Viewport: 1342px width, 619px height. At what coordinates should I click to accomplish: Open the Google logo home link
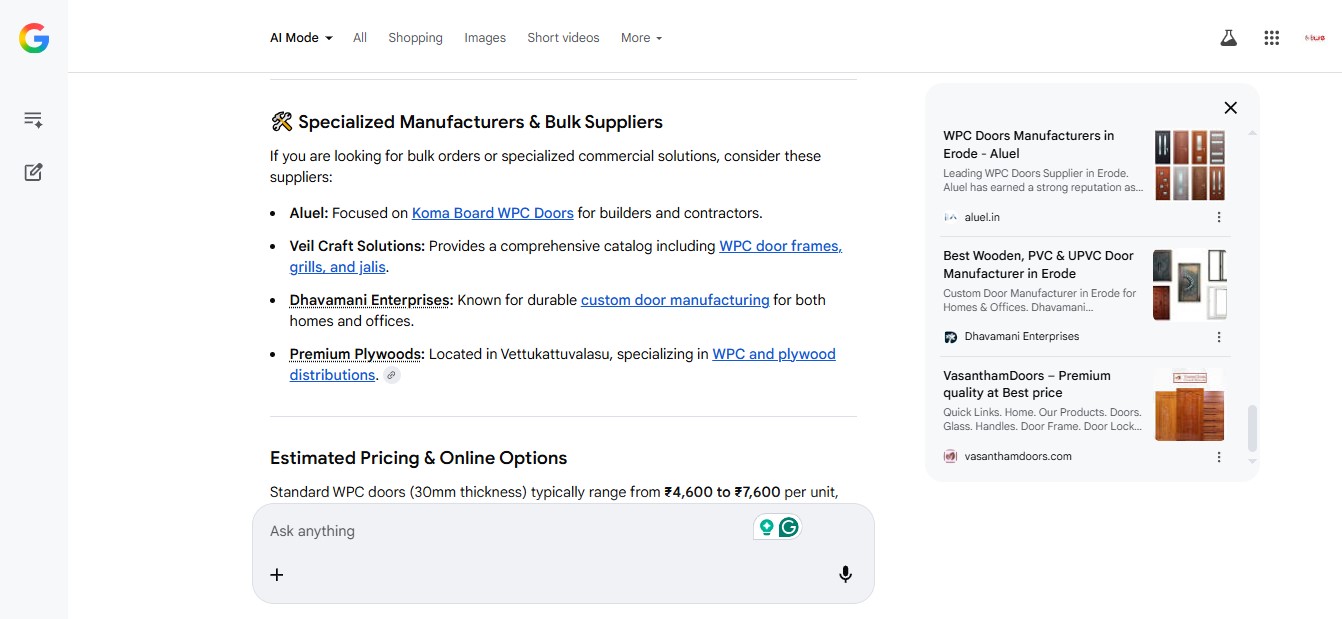pos(34,38)
